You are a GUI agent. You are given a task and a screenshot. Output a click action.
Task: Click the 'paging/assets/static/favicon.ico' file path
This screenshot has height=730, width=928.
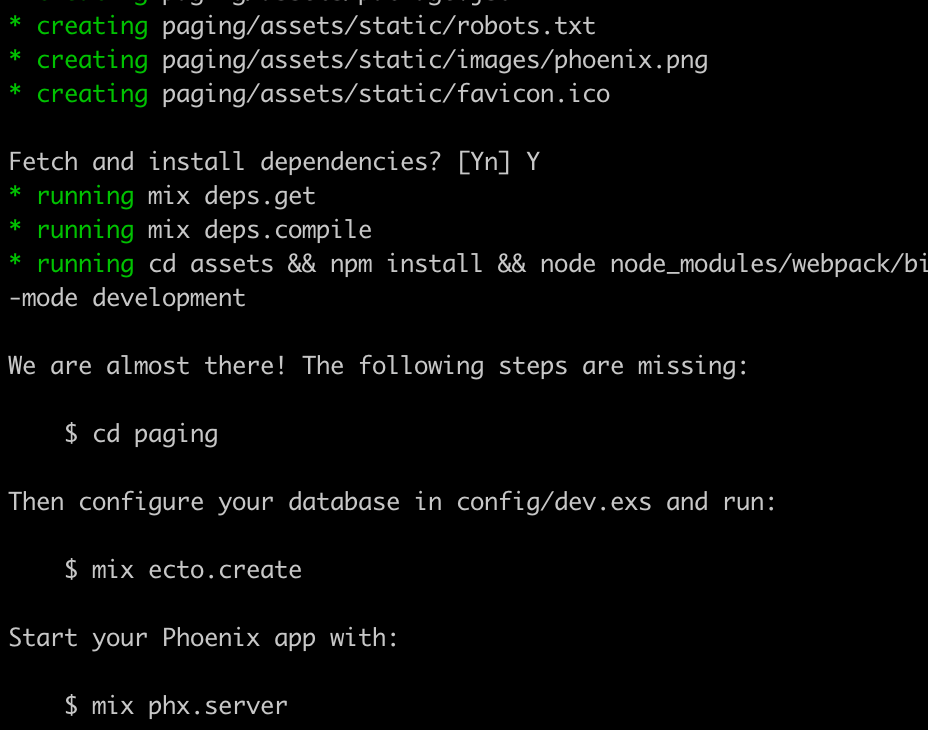[x=386, y=94]
